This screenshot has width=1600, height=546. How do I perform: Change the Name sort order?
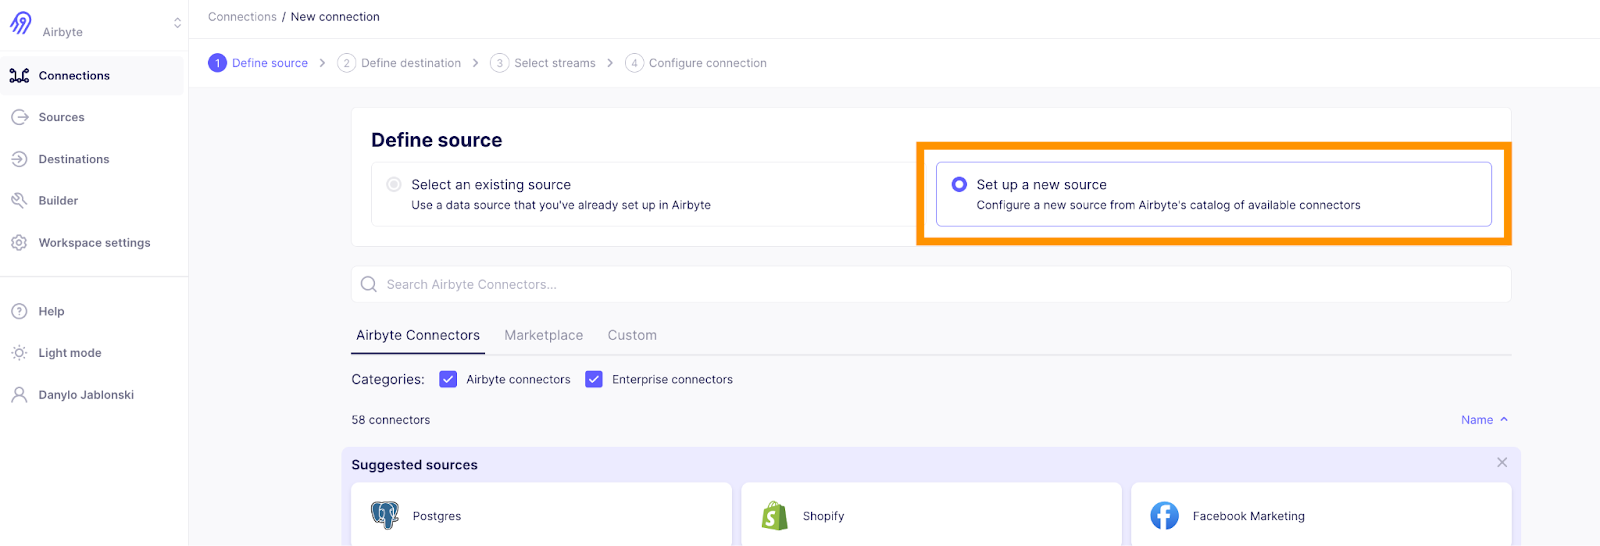coord(1484,420)
